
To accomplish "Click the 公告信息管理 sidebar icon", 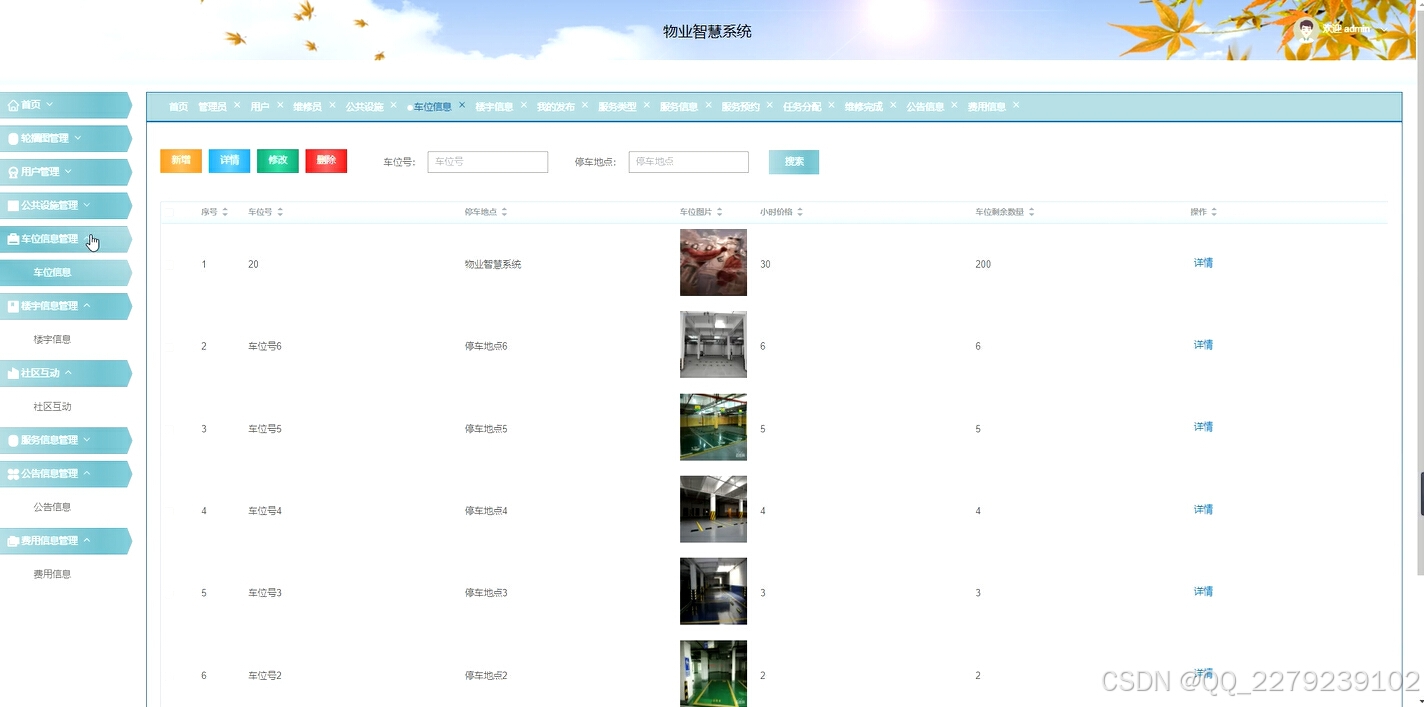I will pyautogui.click(x=14, y=473).
